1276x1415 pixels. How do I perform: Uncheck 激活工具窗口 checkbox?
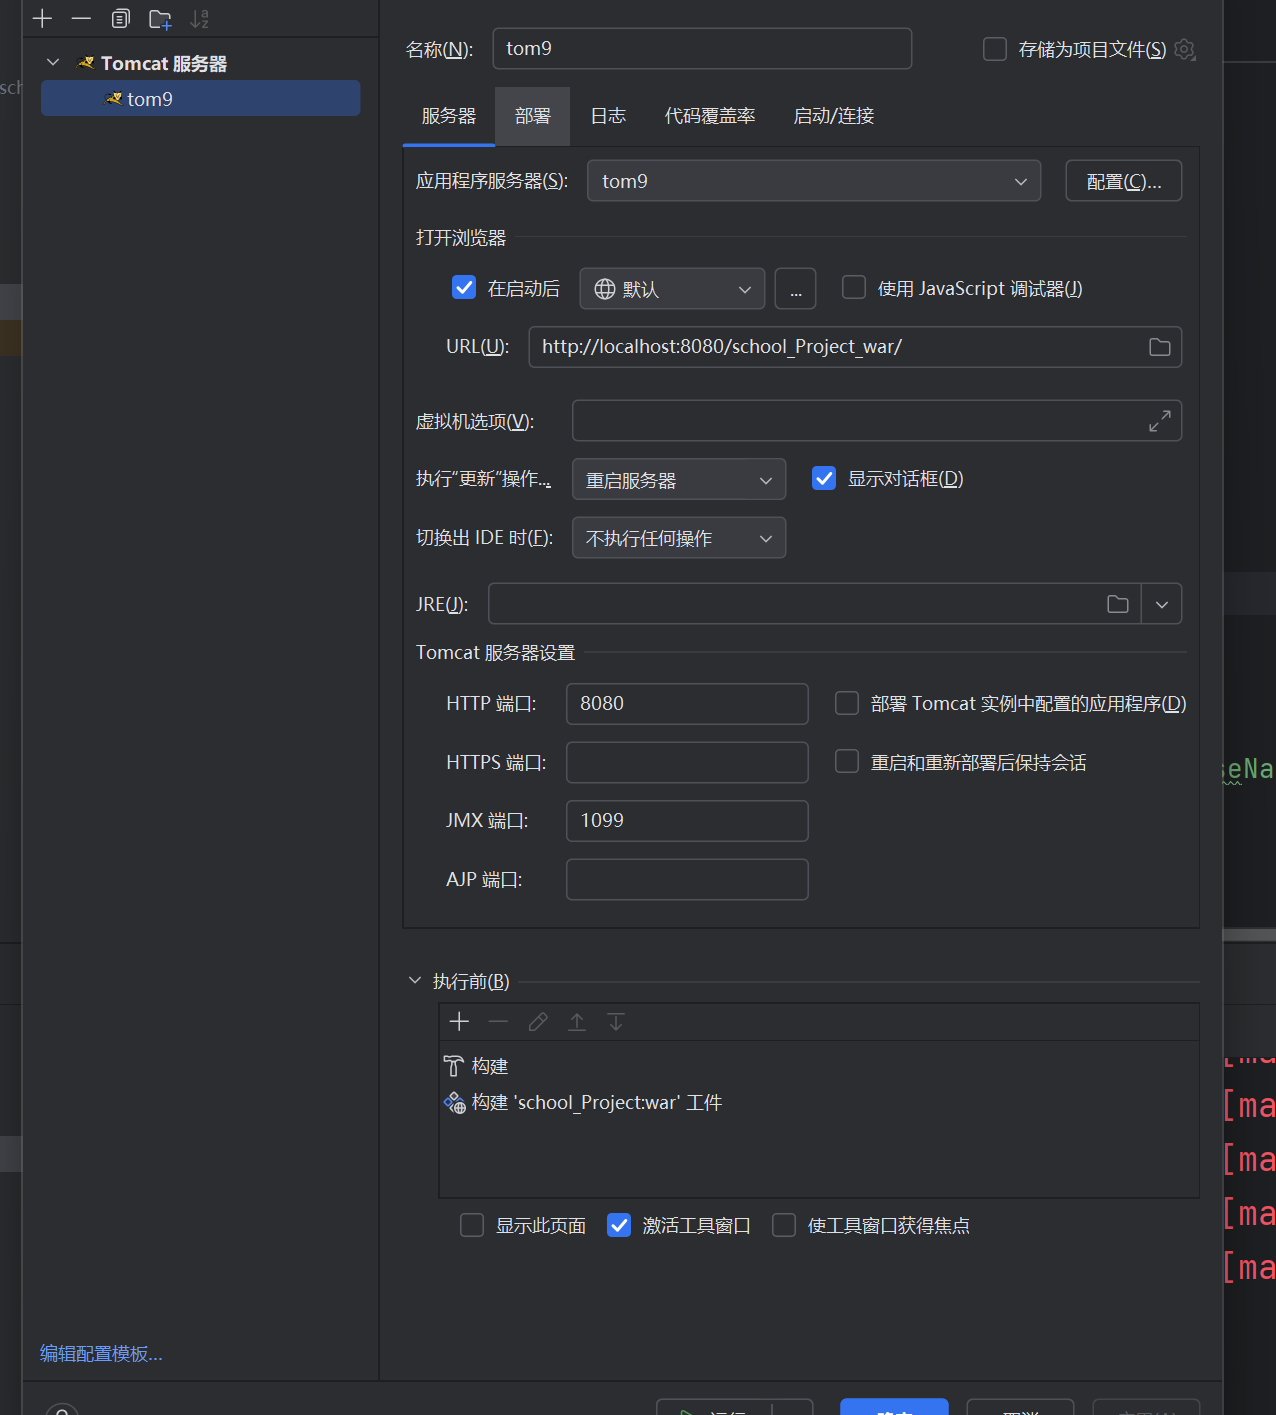click(619, 1225)
